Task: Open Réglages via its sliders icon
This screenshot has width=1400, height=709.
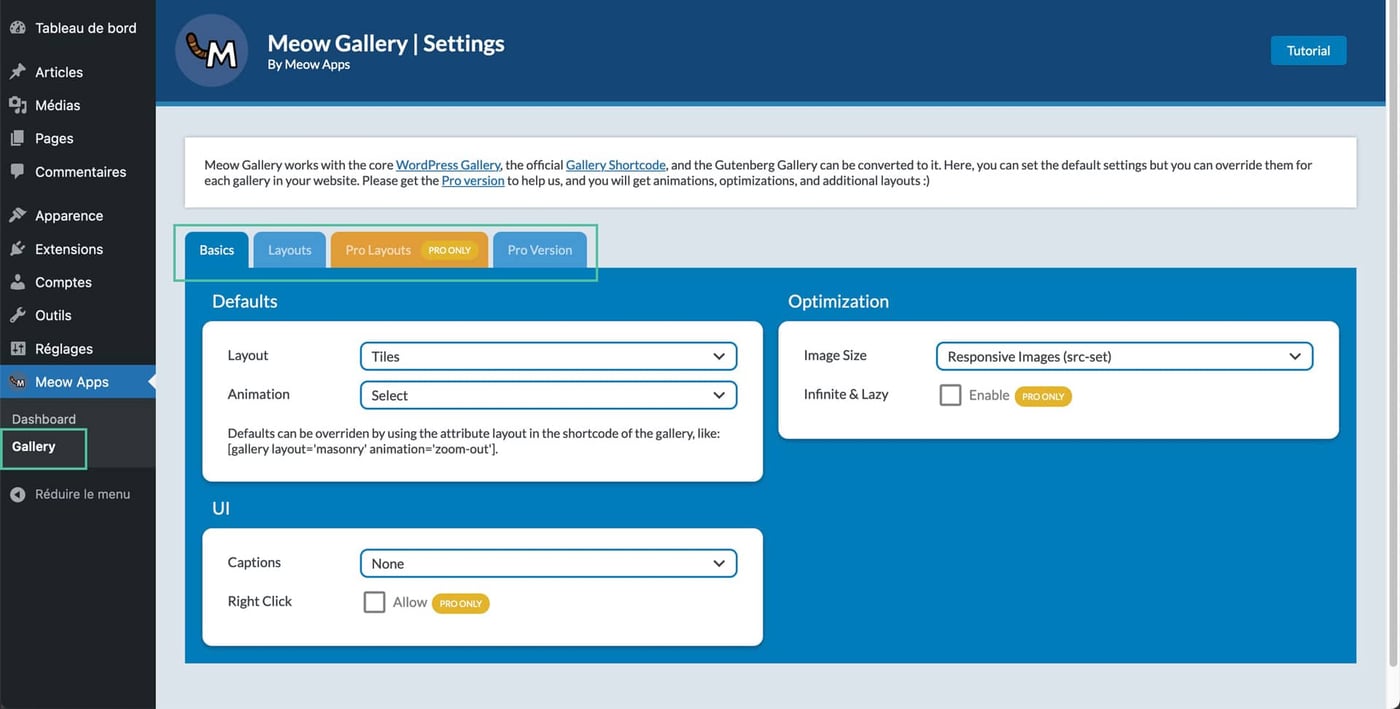Action: (x=16, y=347)
